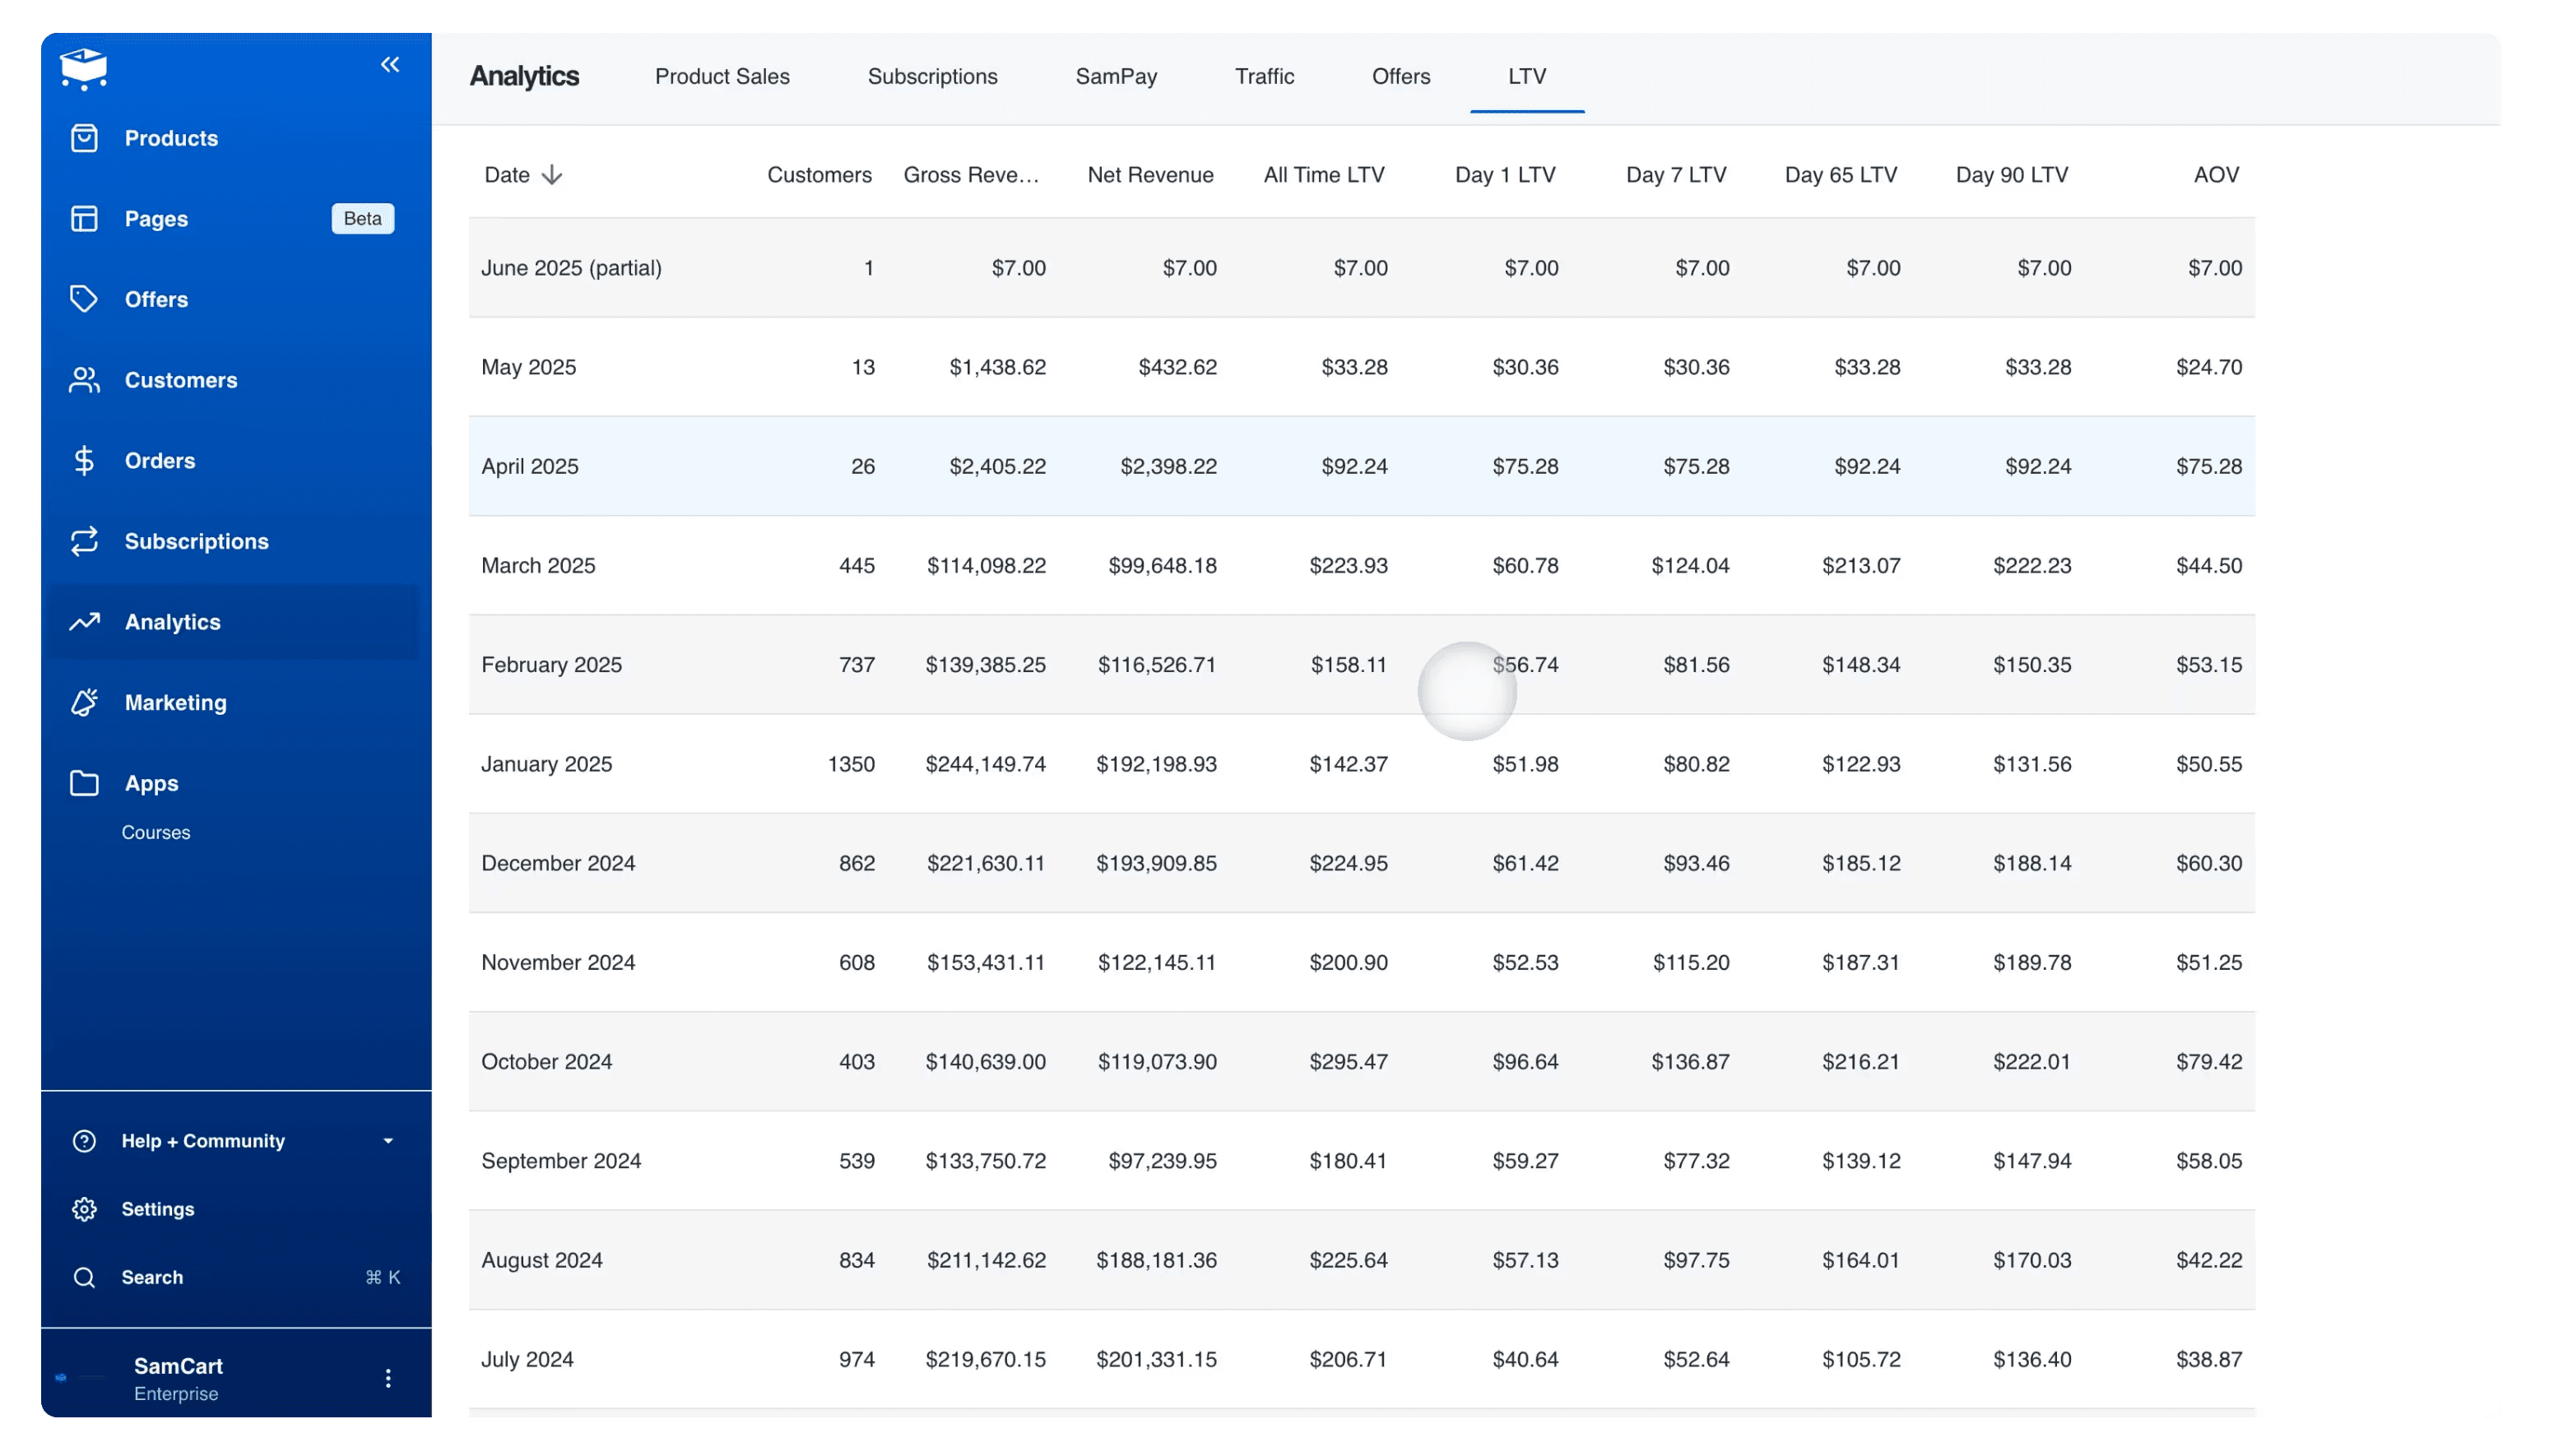Click the Search button in sidebar
This screenshot has width=2549, height=1456.
coord(152,1277)
